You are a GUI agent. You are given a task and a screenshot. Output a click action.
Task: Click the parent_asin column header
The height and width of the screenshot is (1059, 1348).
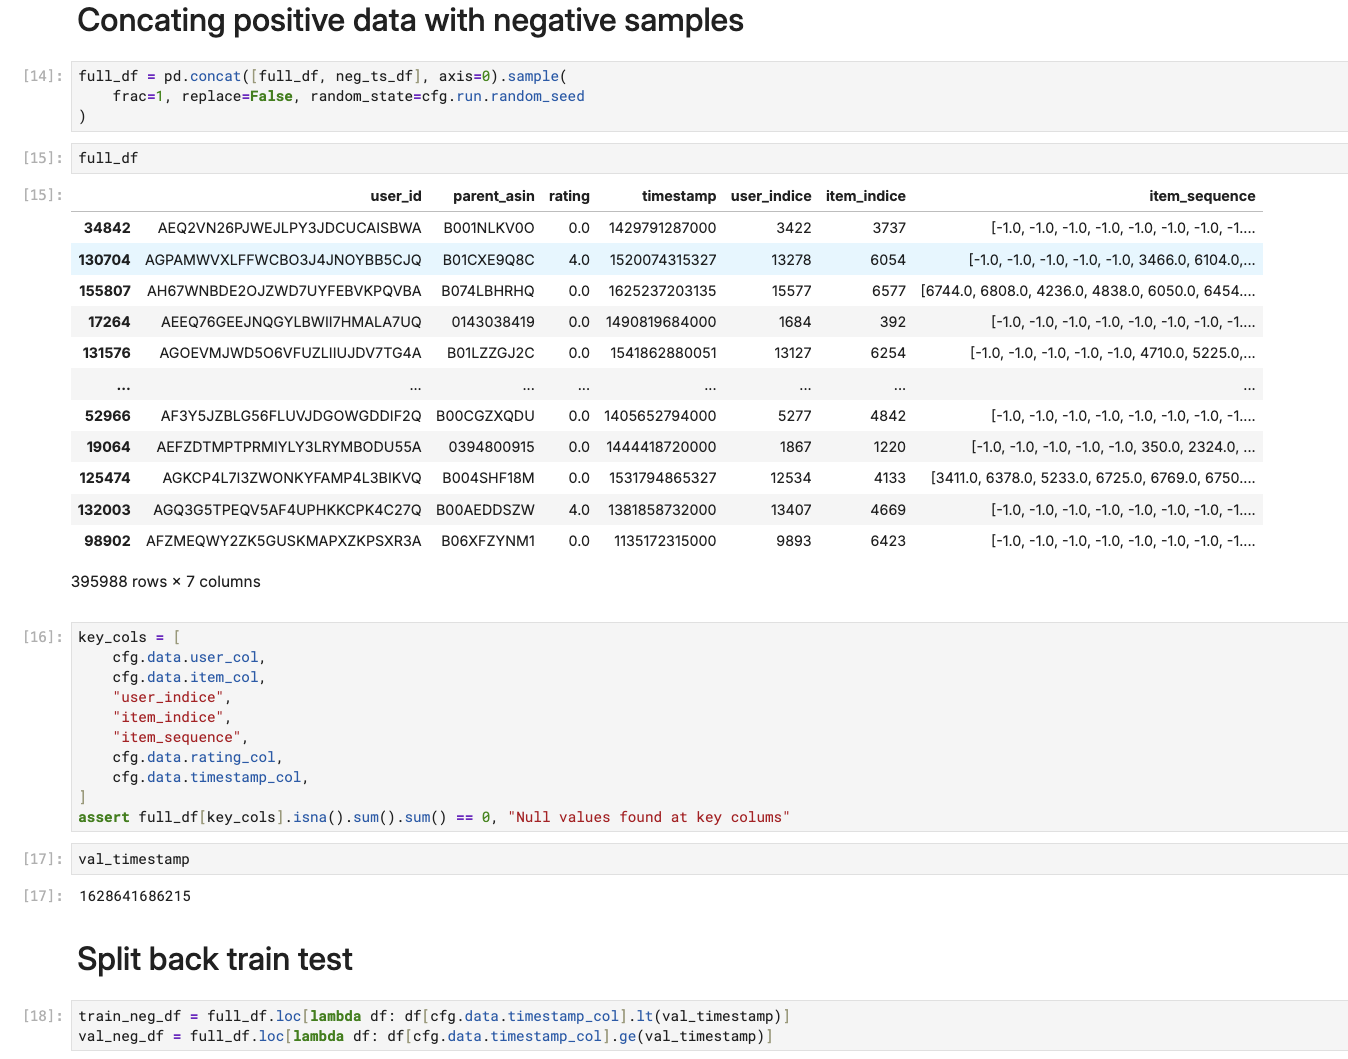click(493, 196)
